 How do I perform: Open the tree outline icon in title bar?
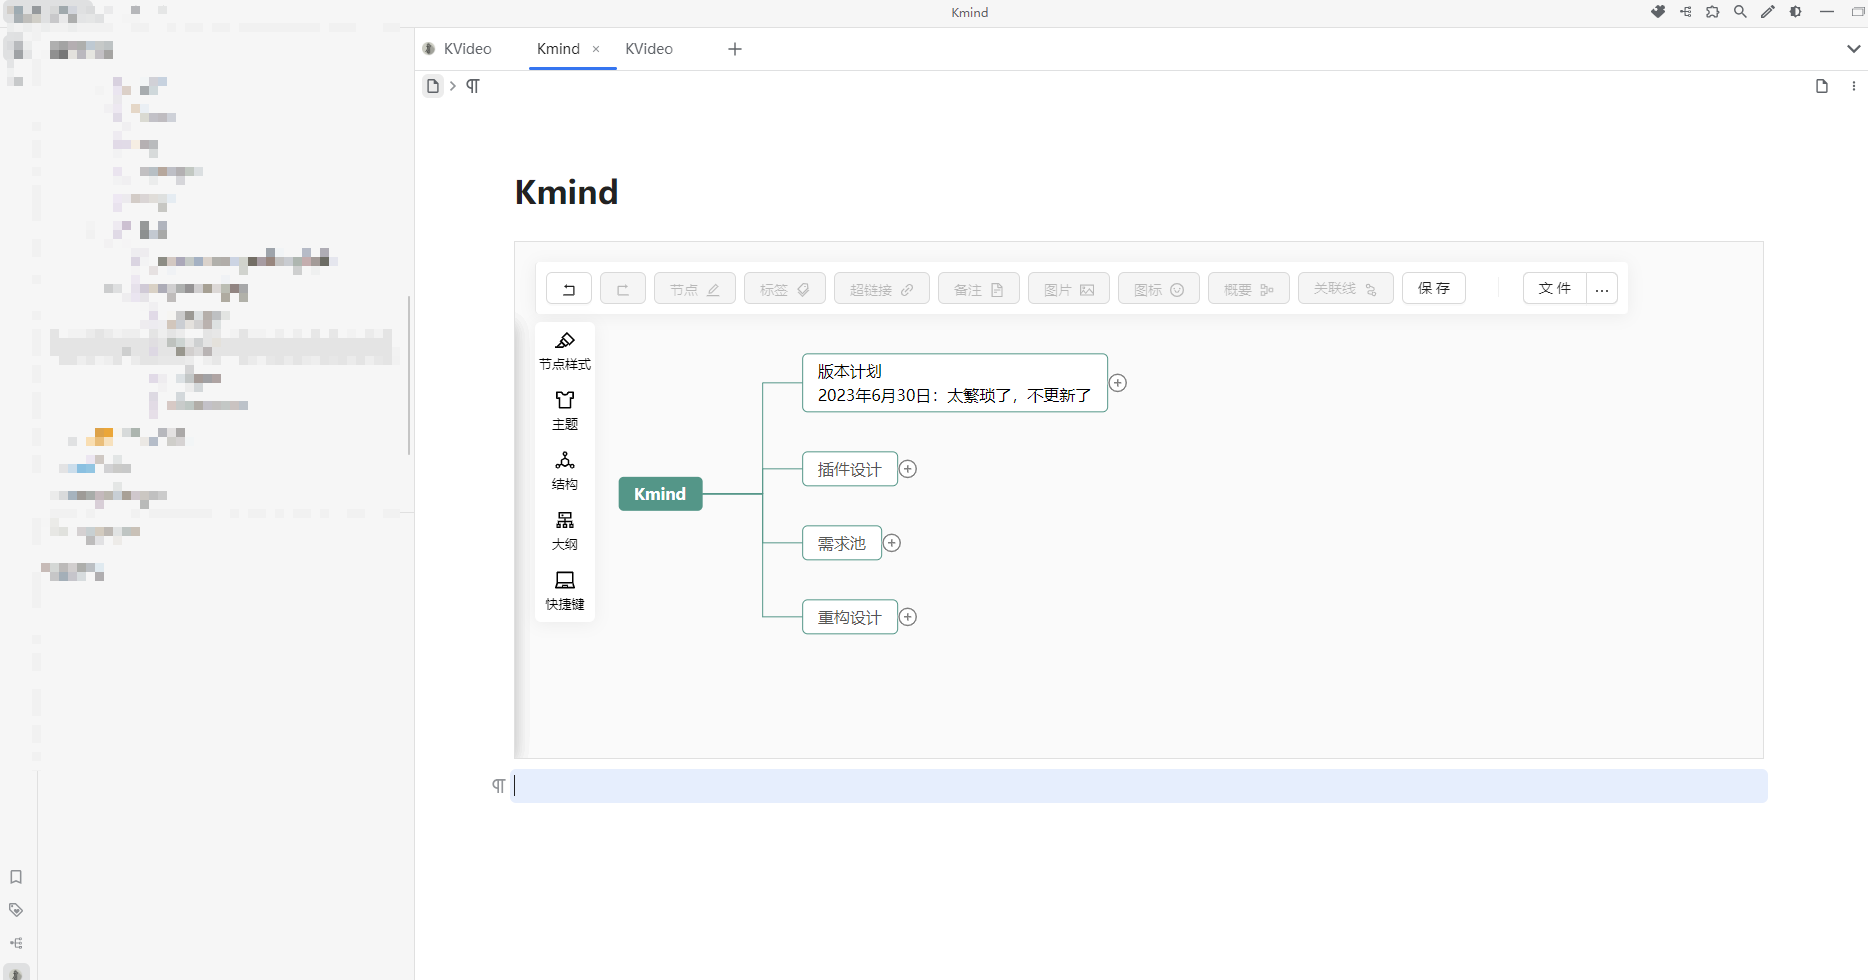point(1686,12)
